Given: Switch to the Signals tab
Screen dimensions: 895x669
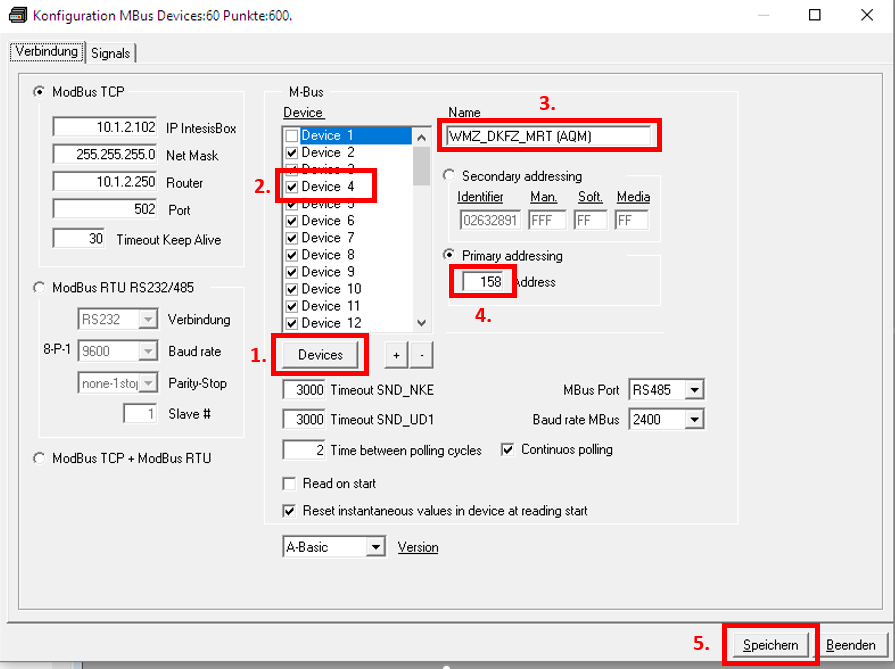Looking at the screenshot, I should (x=110, y=53).
